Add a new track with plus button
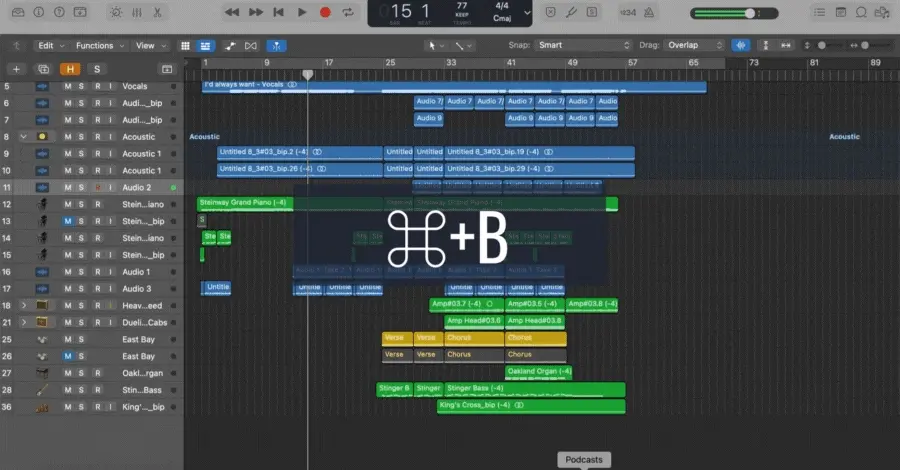900x470 pixels. [16, 69]
